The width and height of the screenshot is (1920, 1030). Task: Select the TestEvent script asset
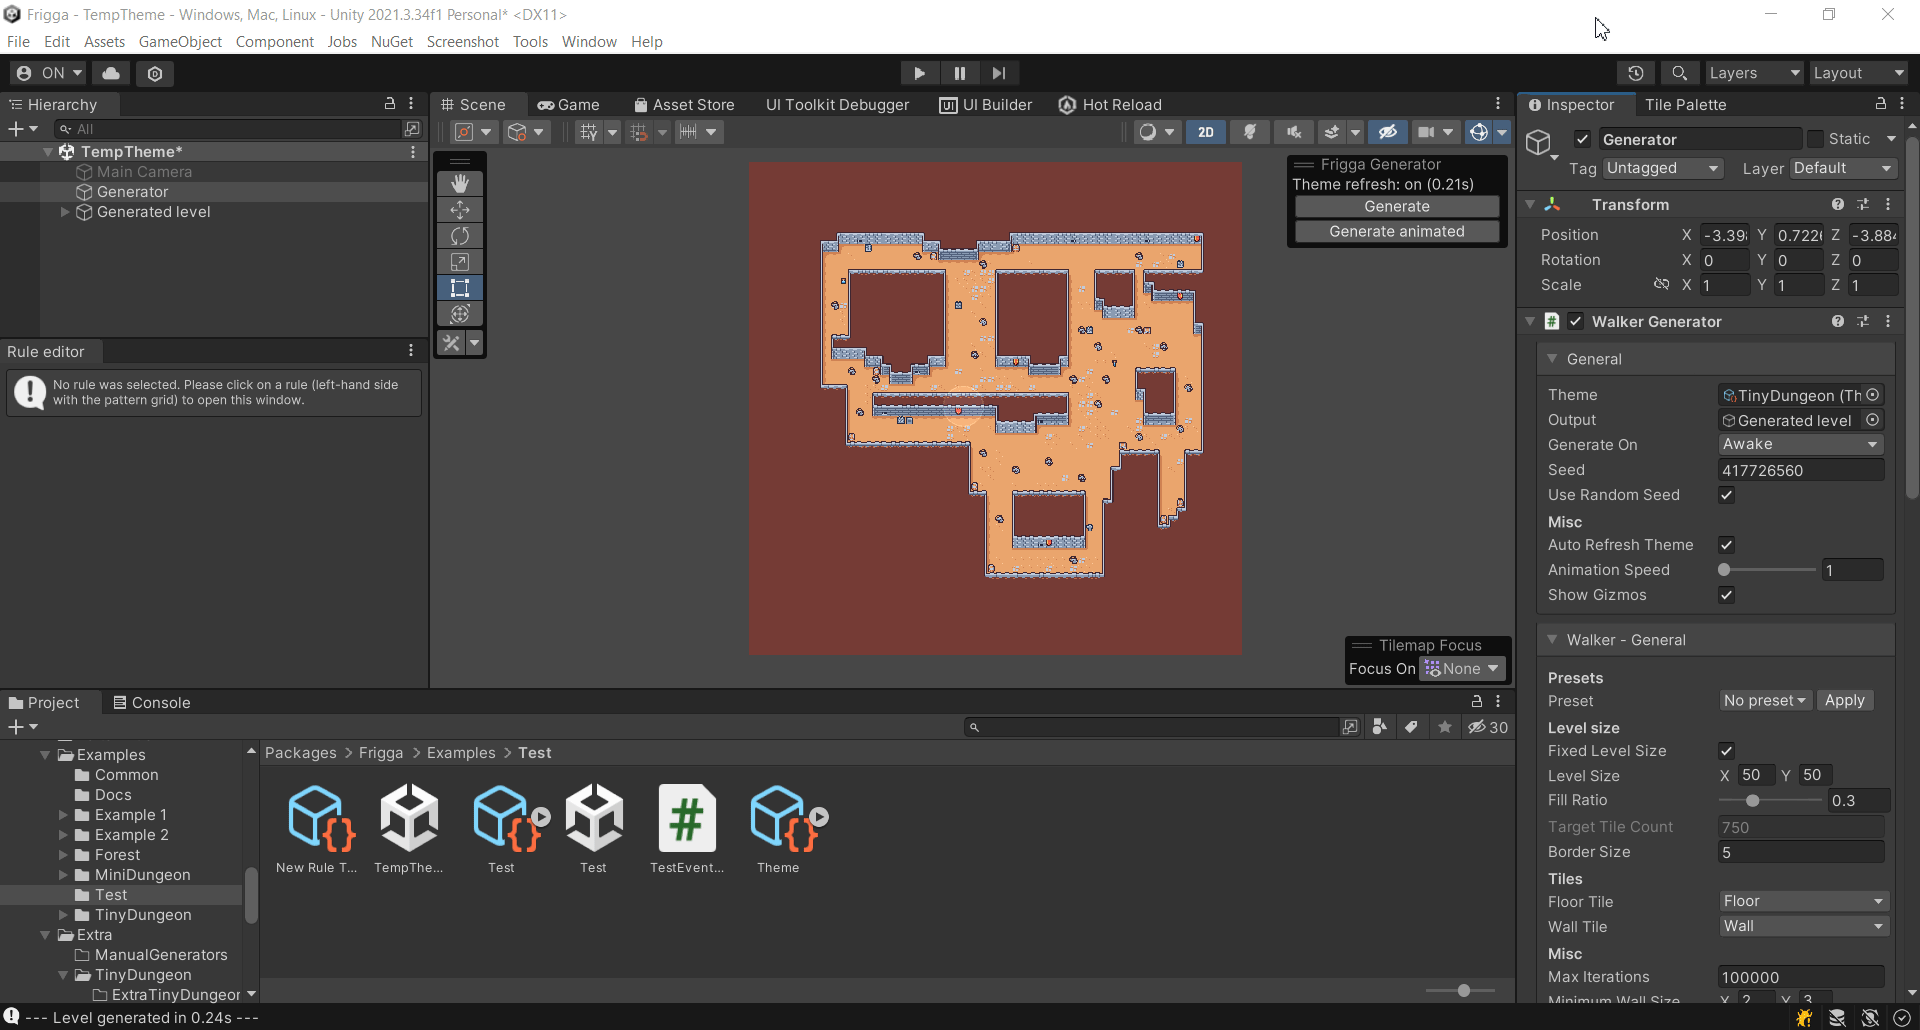coord(687,829)
